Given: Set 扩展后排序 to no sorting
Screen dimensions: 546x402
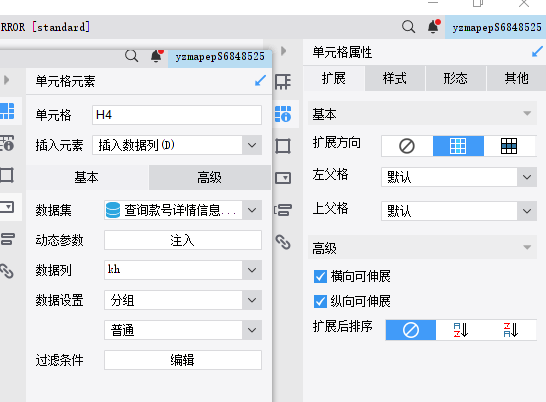Looking at the screenshot, I should point(411,330).
